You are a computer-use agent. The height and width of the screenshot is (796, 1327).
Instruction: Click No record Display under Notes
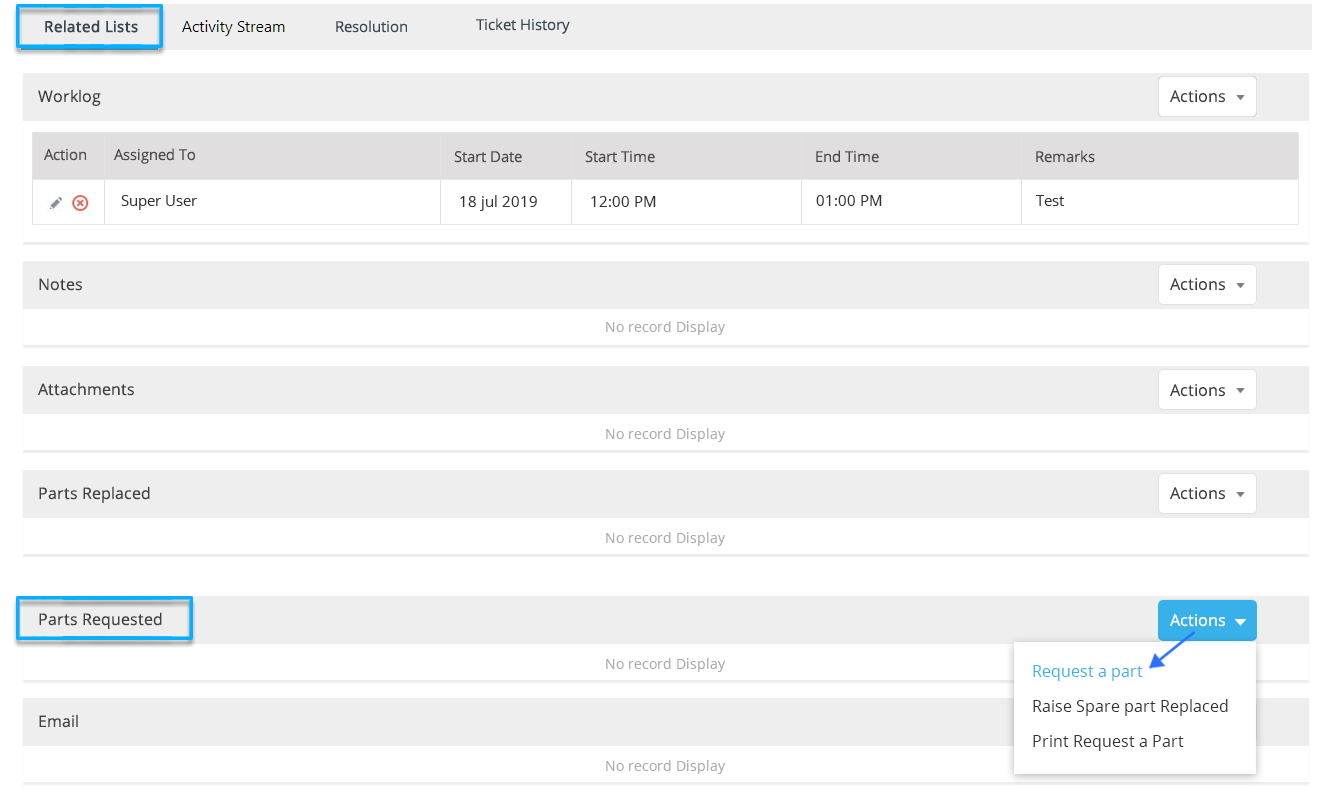point(665,327)
